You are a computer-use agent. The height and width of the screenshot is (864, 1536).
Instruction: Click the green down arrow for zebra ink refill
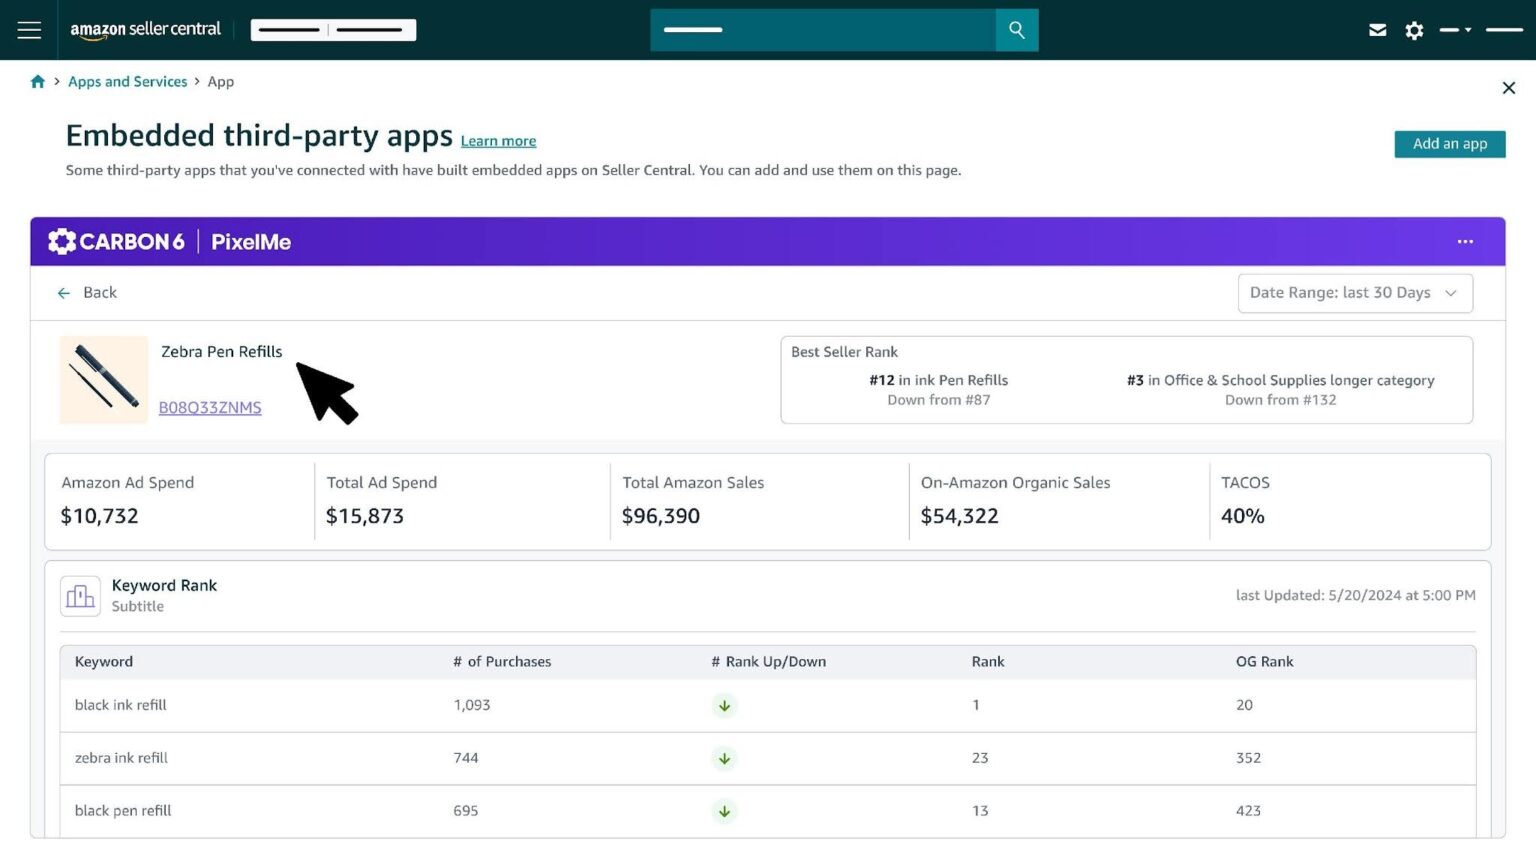click(x=724, y=758)
